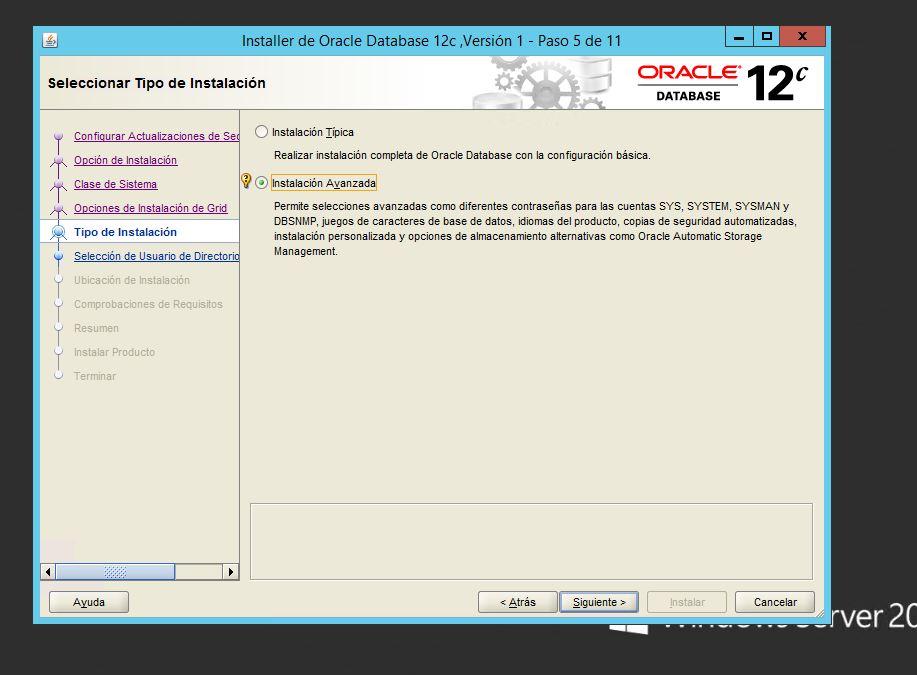Image resolution: width=917 pixels, height=675 pixels.
Task: Select the Instalación Típica radio button
Action: (261, 132)
